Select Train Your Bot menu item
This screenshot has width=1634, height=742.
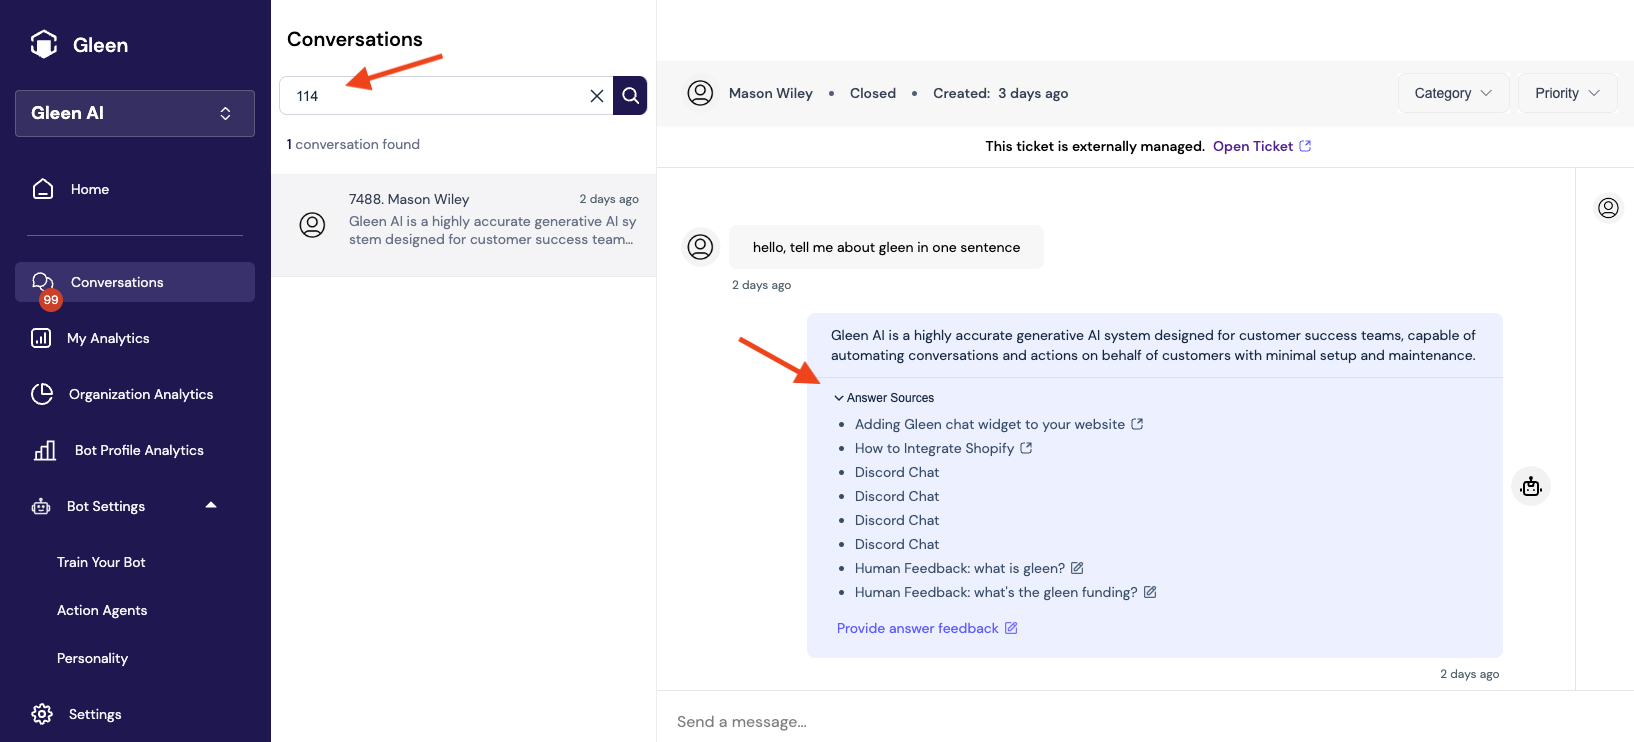(101, 562)
